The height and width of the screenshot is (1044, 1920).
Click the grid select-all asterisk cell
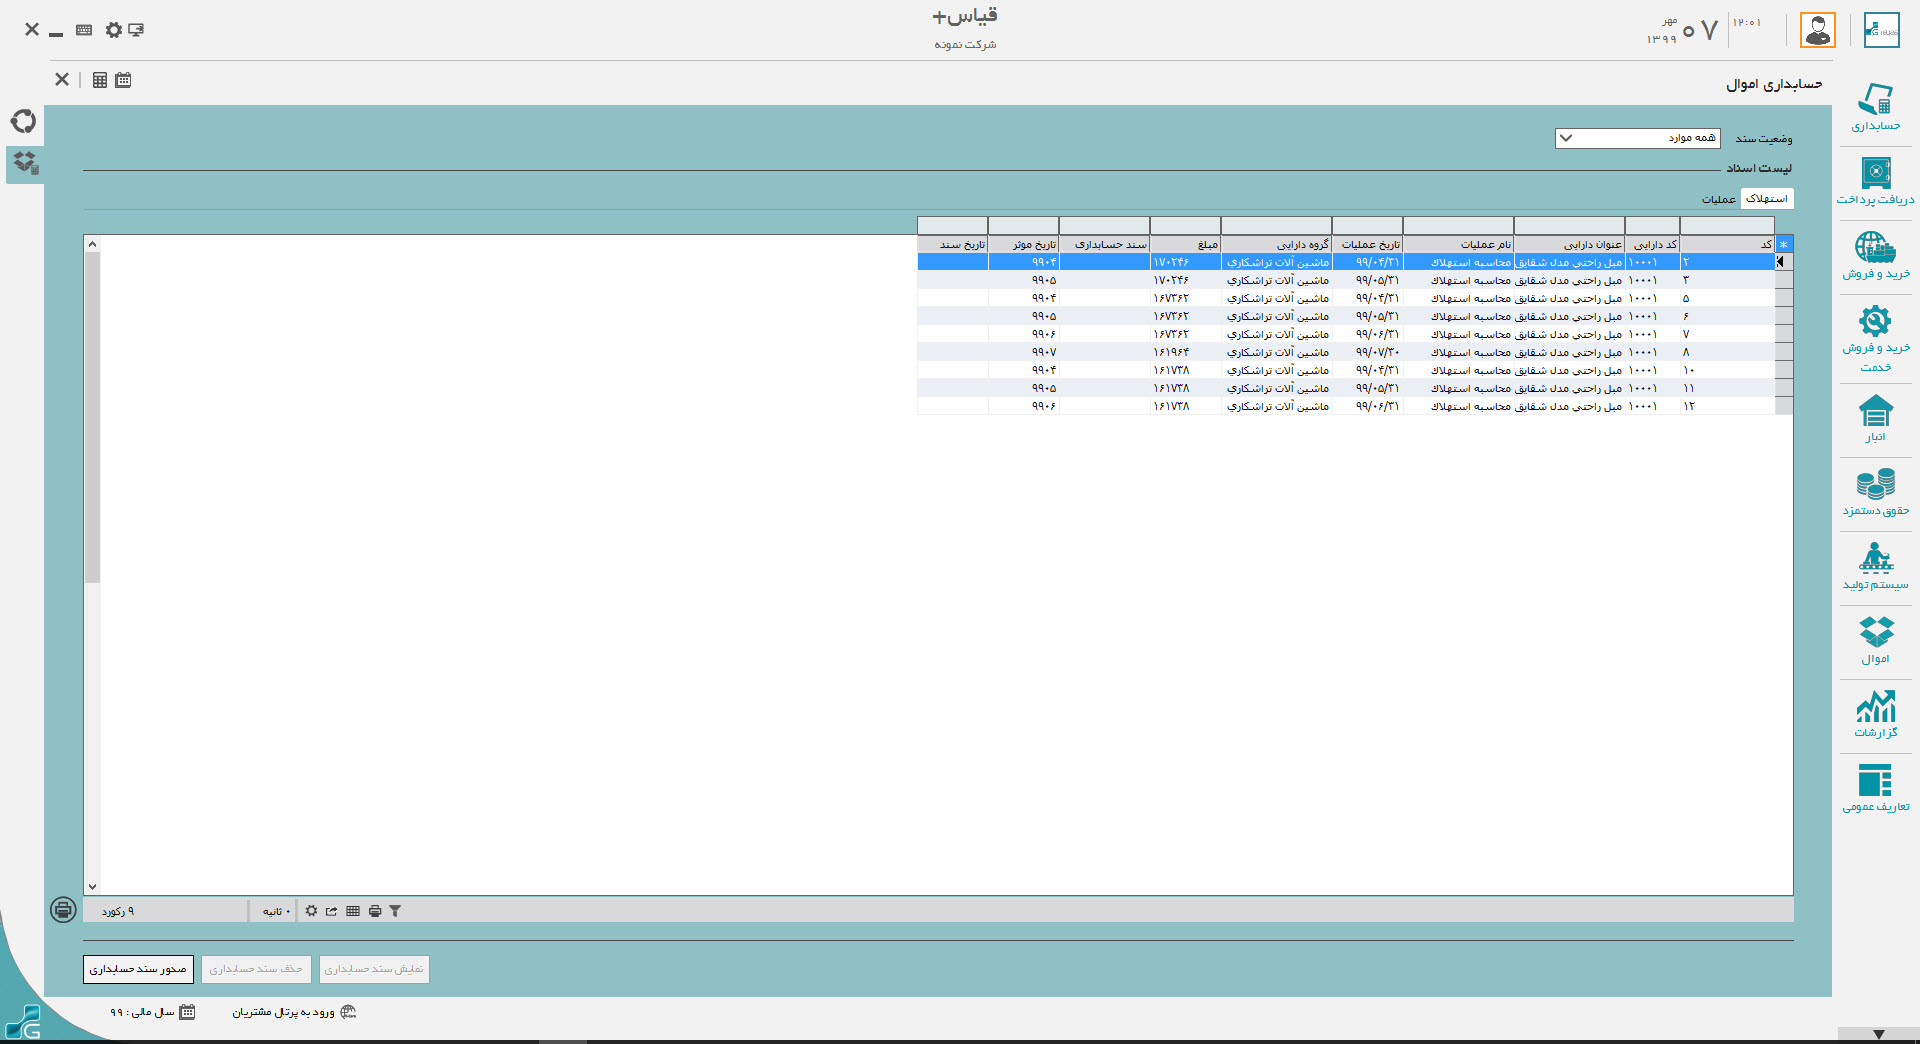pos(1784,244)
